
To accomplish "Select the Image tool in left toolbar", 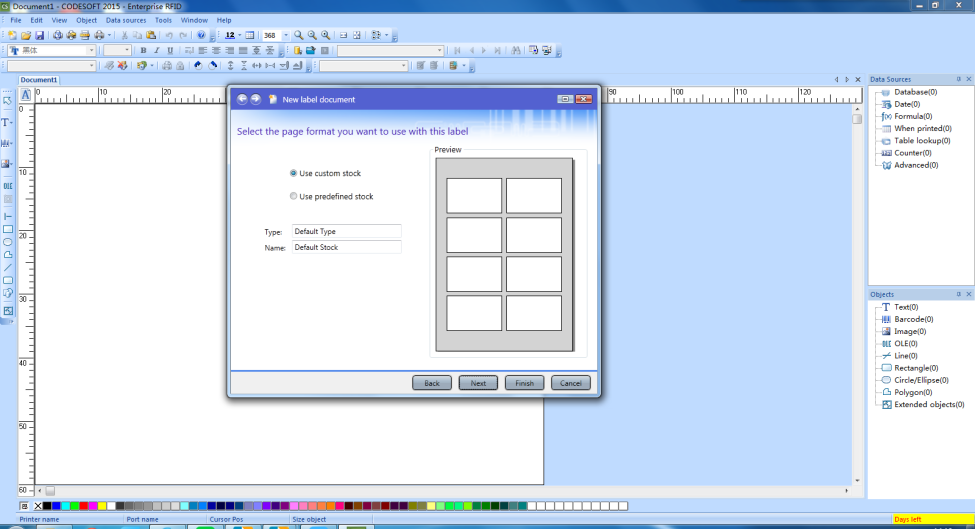I will pyautogui.click(x=7, y=164).
